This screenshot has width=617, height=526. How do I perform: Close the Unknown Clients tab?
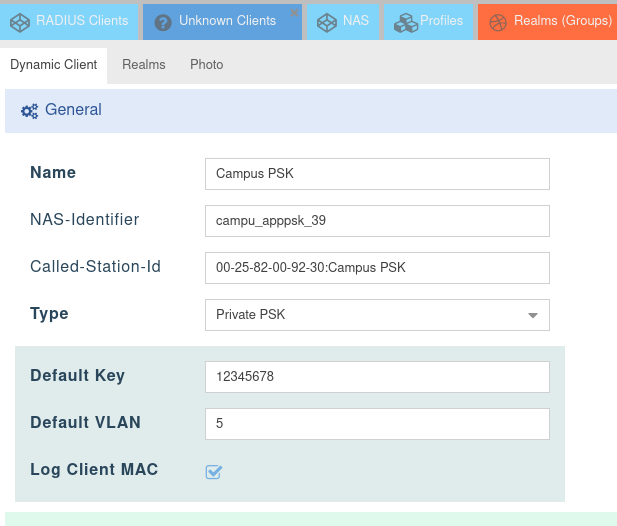click(294, 13)
